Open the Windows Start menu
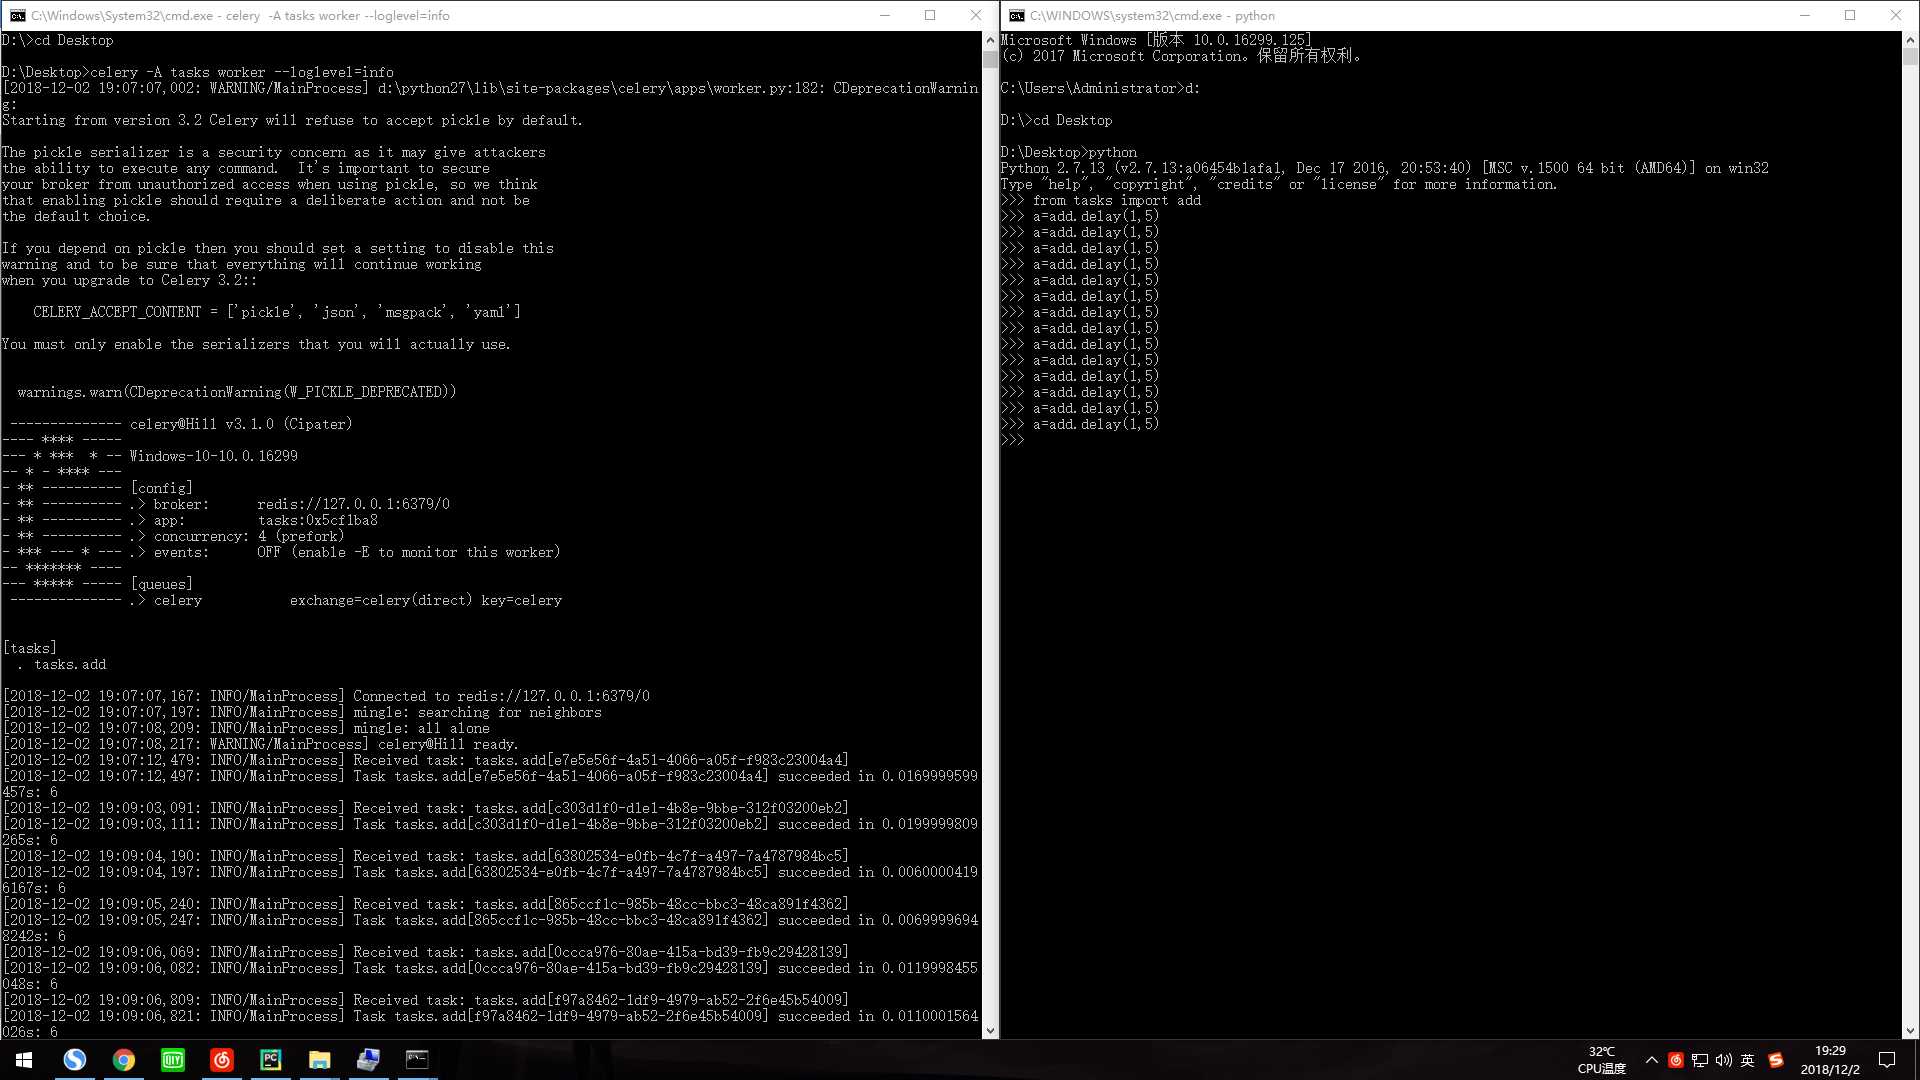1920x1080 pixels. click(24, 1060)
